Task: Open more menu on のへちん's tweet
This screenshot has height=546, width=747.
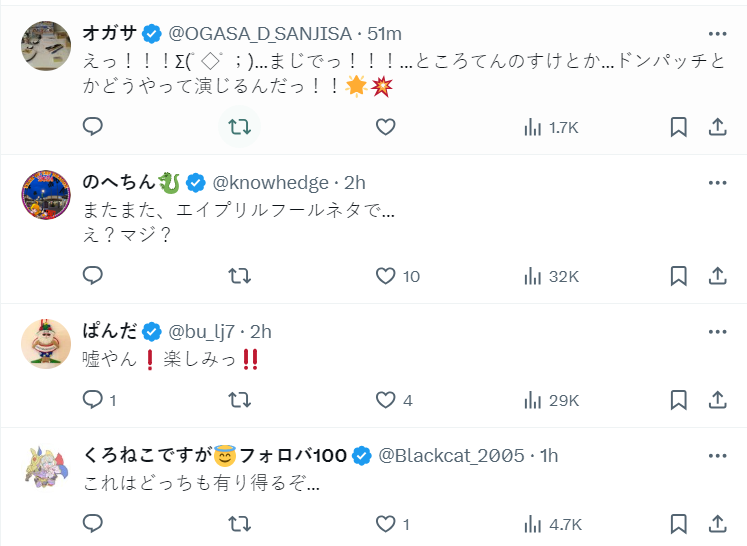Action: pyautogui.click(x=717, y=182)
